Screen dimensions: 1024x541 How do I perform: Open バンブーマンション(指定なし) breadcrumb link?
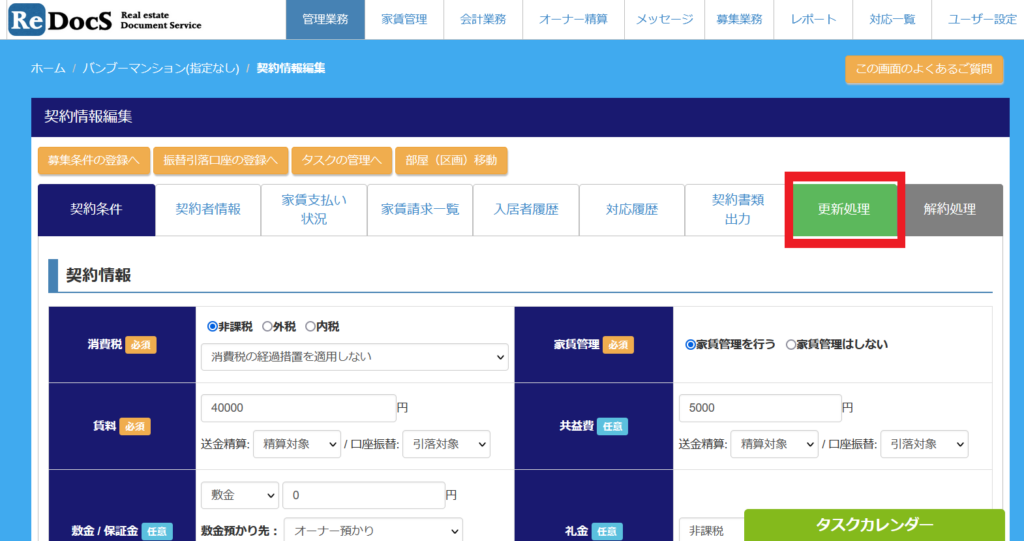coord(161,68)
